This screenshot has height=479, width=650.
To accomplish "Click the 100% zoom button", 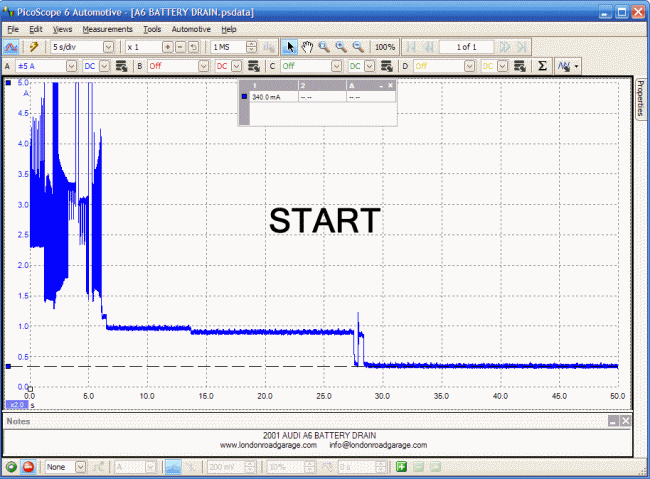I will pos(384,47).
